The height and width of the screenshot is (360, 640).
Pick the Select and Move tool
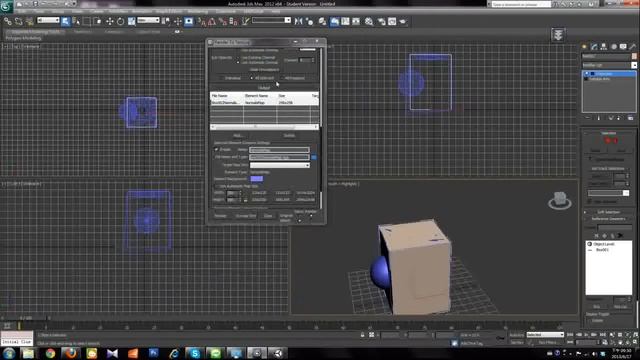109,21
